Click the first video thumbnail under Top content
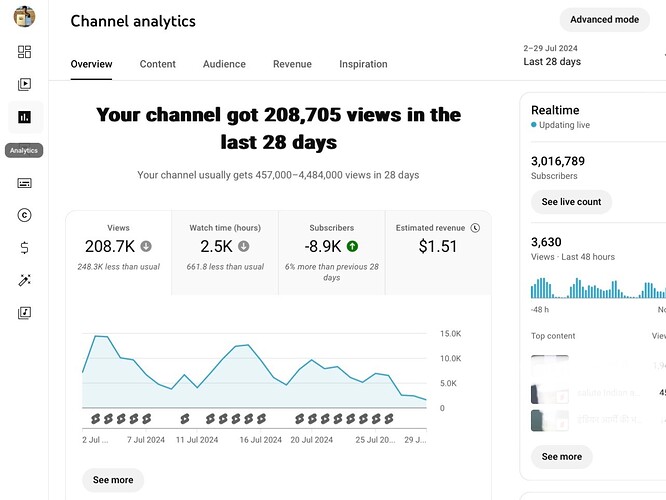The height and width of the screenshot is (500, 666). (x=549, y=365)
